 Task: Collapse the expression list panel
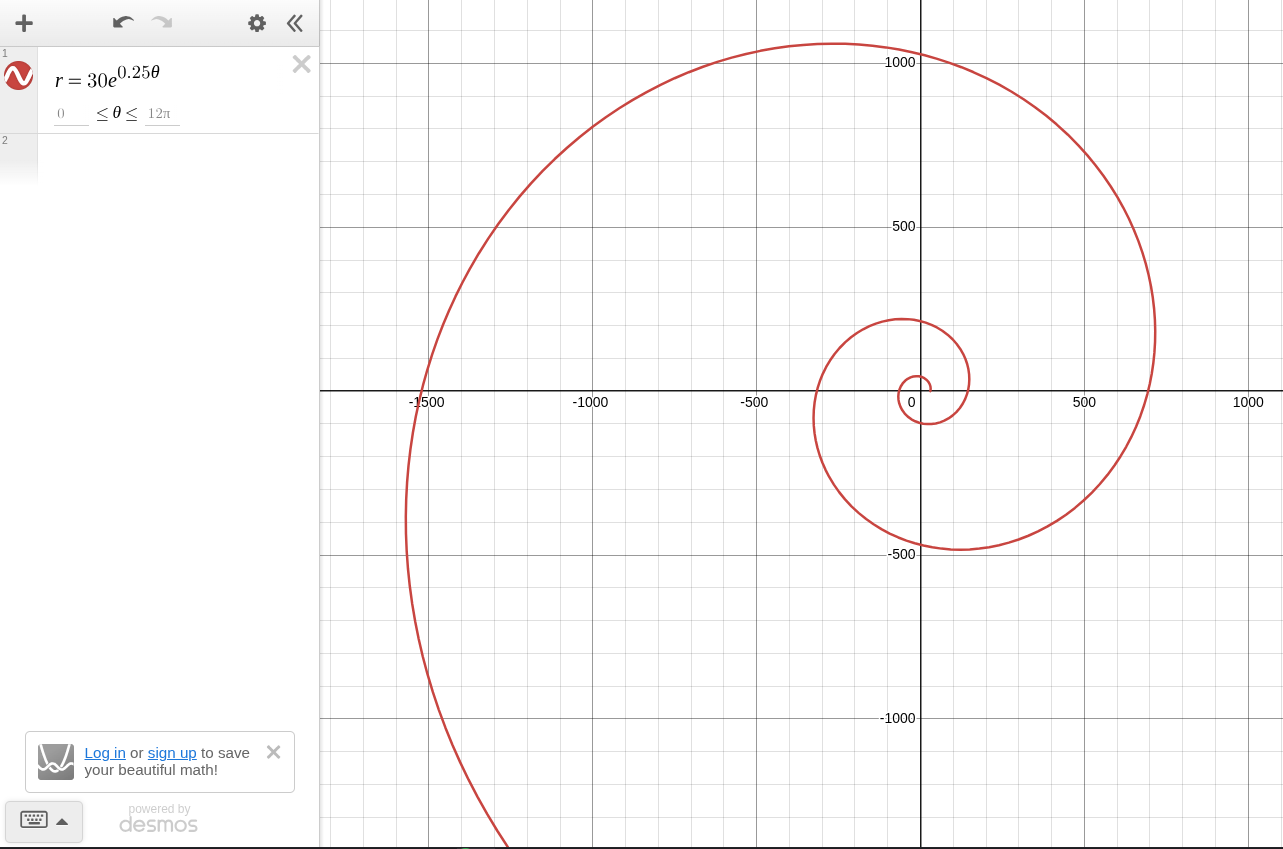[294, 23]
